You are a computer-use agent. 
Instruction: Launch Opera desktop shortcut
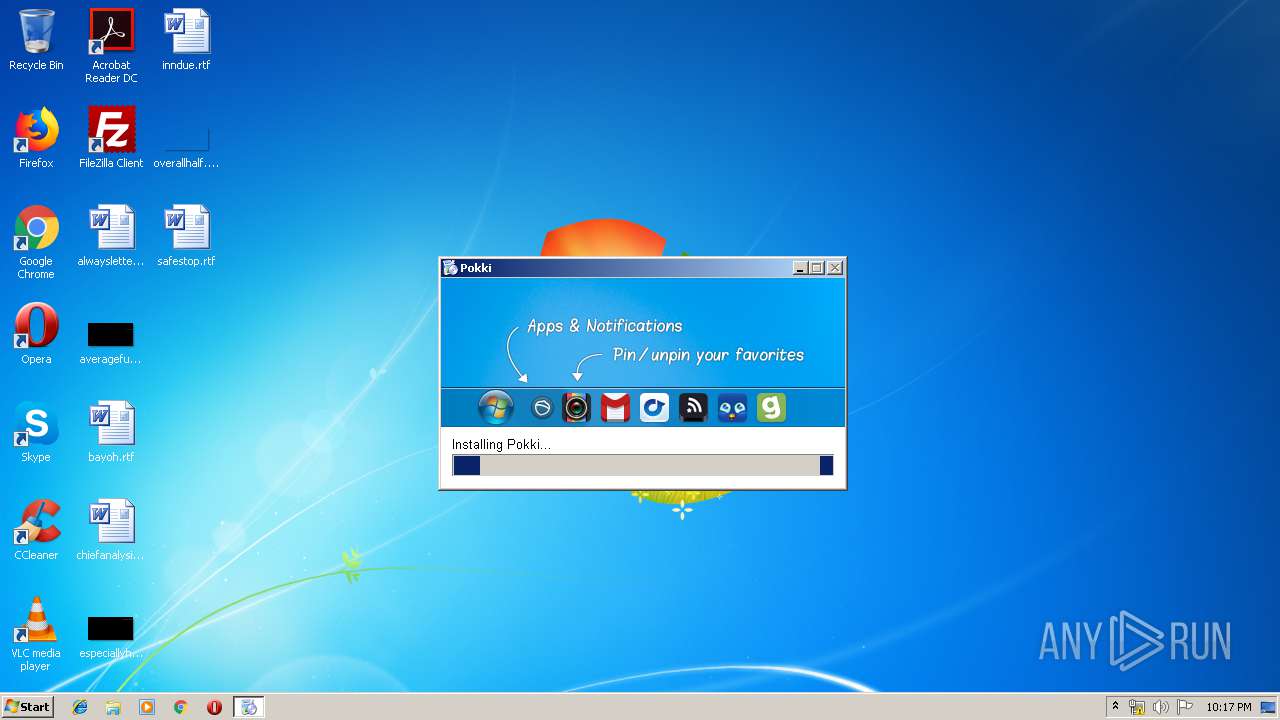tap(36, 334)
